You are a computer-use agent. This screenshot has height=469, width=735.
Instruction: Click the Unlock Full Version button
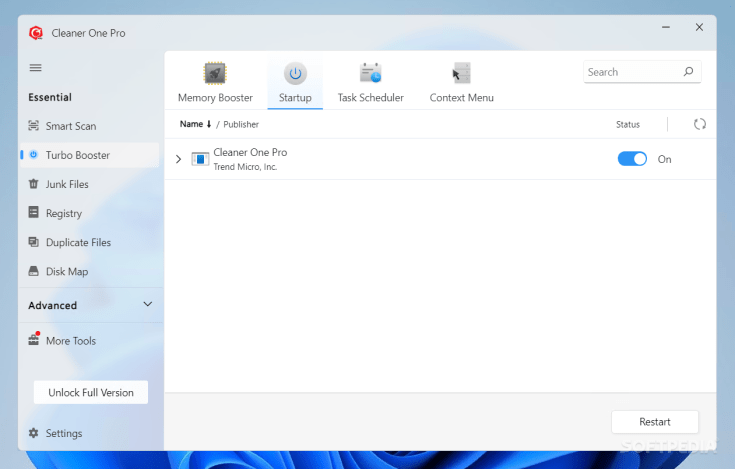coord(91,392)
